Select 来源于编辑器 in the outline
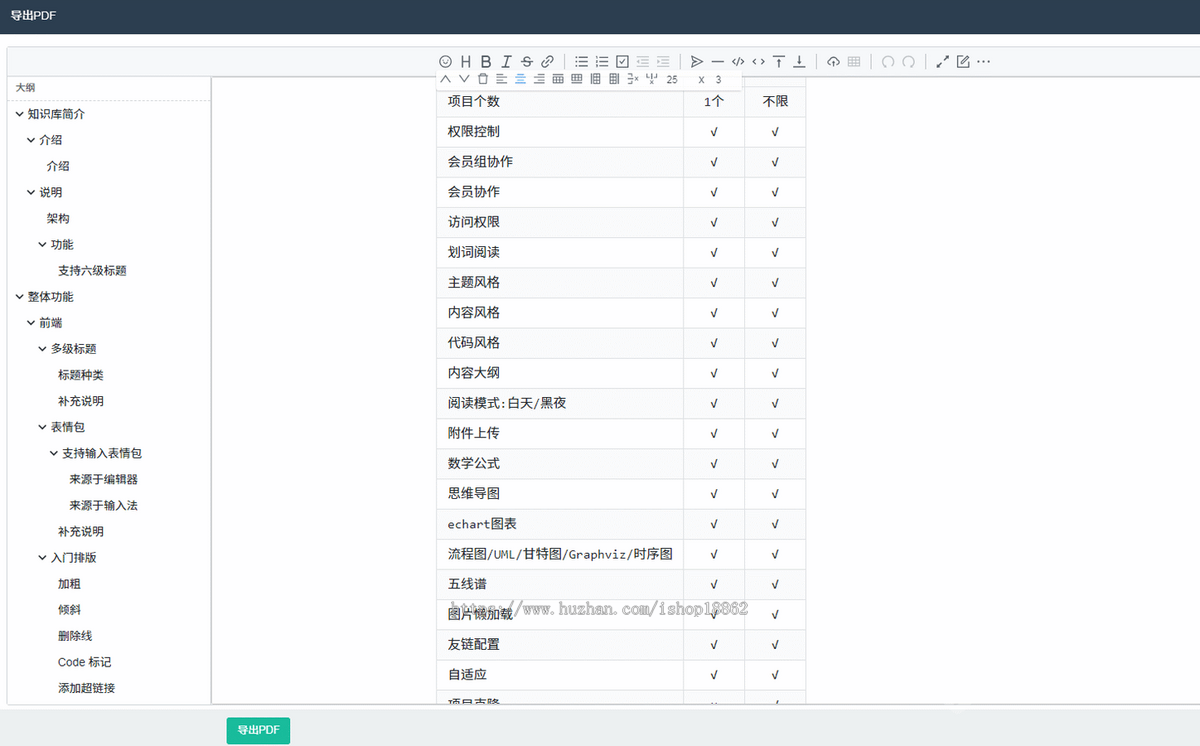The height and width of the screenshot is (746, 1200). coord(104,479)
